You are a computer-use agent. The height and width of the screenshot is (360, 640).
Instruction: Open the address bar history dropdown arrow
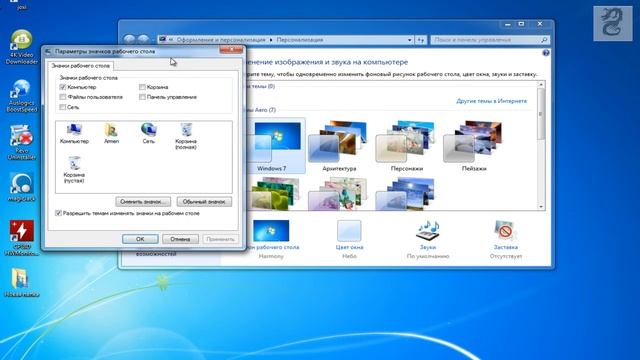[x=409, y=40]
